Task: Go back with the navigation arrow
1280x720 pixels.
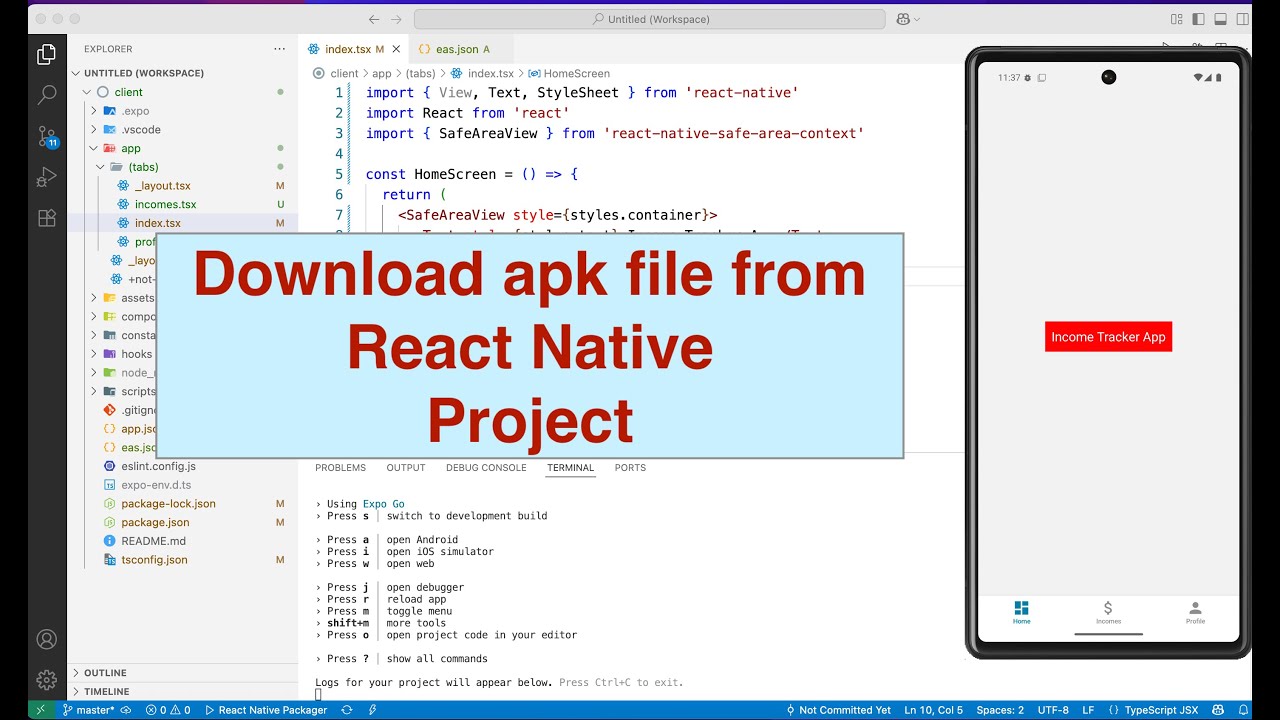Action: pos(374,19)
